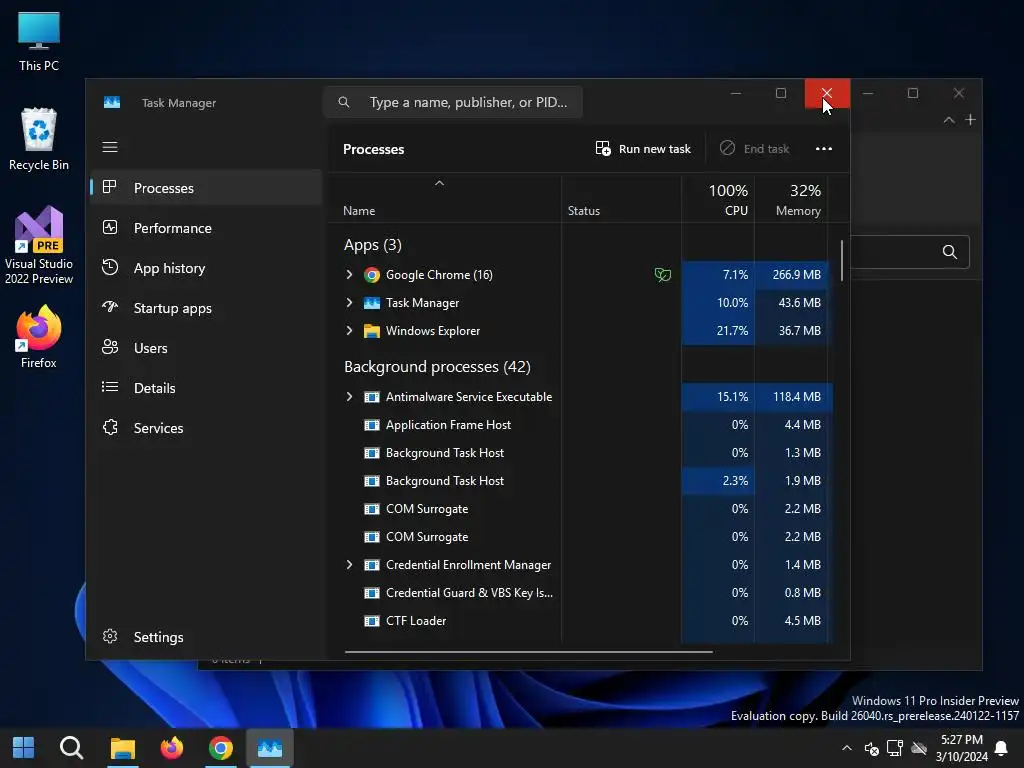Click Task Manager taskbar button

click(x=270, y=747)
